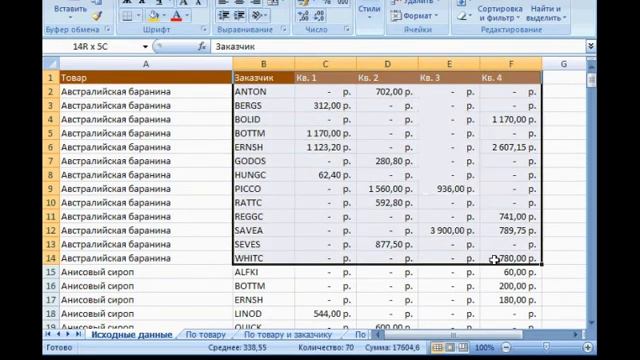640x360 pixels.
Task: Select the cell with 2 607,15 р.
Action: click(x=511, y=147)
